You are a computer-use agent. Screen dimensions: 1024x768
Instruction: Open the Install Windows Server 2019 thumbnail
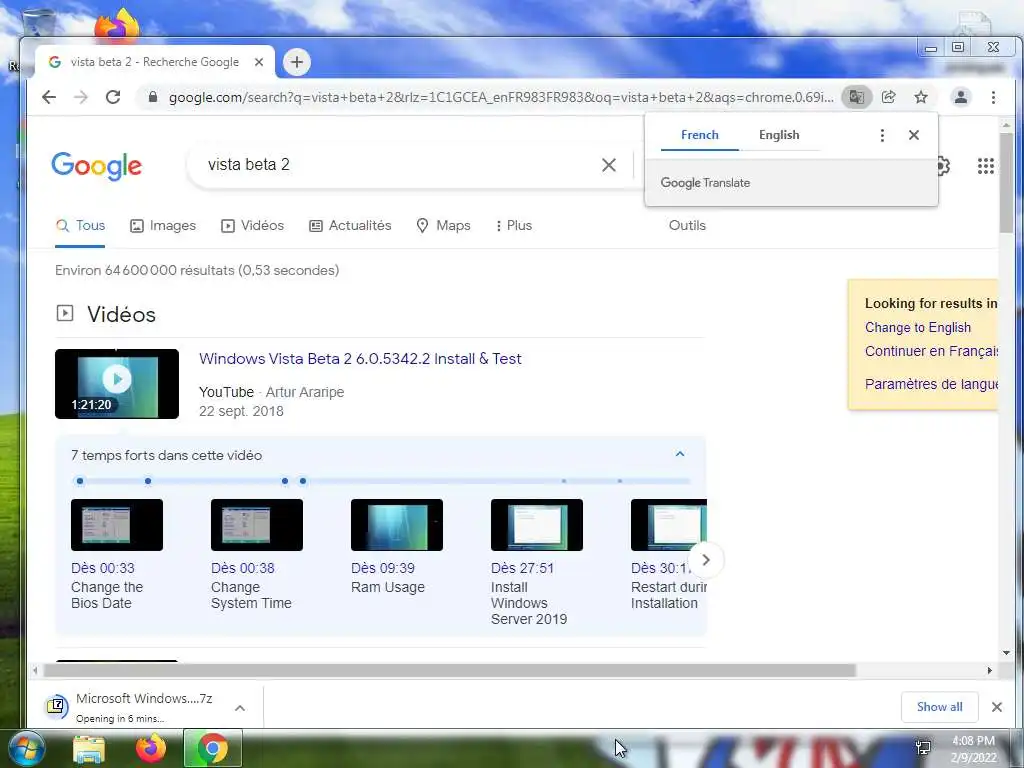[537, 525]
